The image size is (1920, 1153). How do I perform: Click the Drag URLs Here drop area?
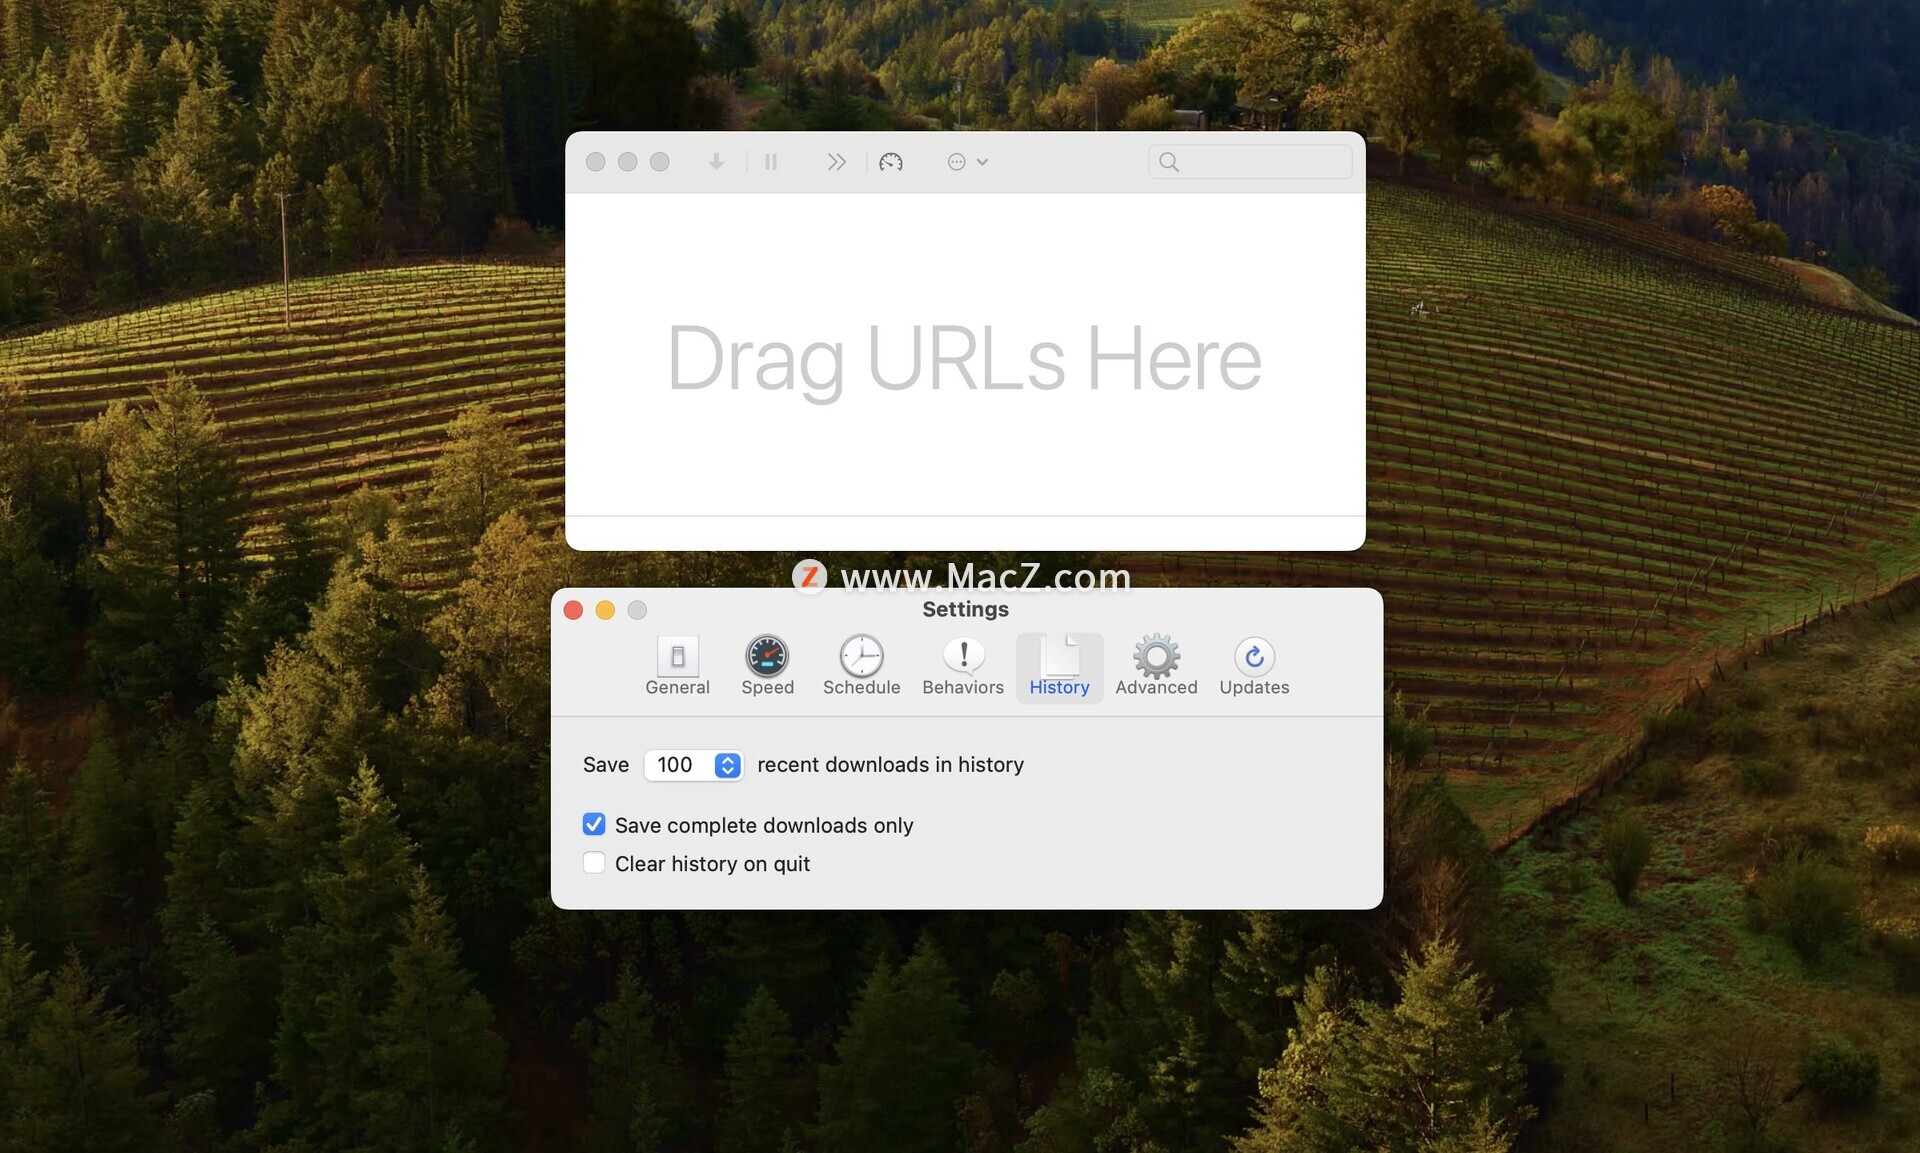pyautogui.click(x=965, y=355)
